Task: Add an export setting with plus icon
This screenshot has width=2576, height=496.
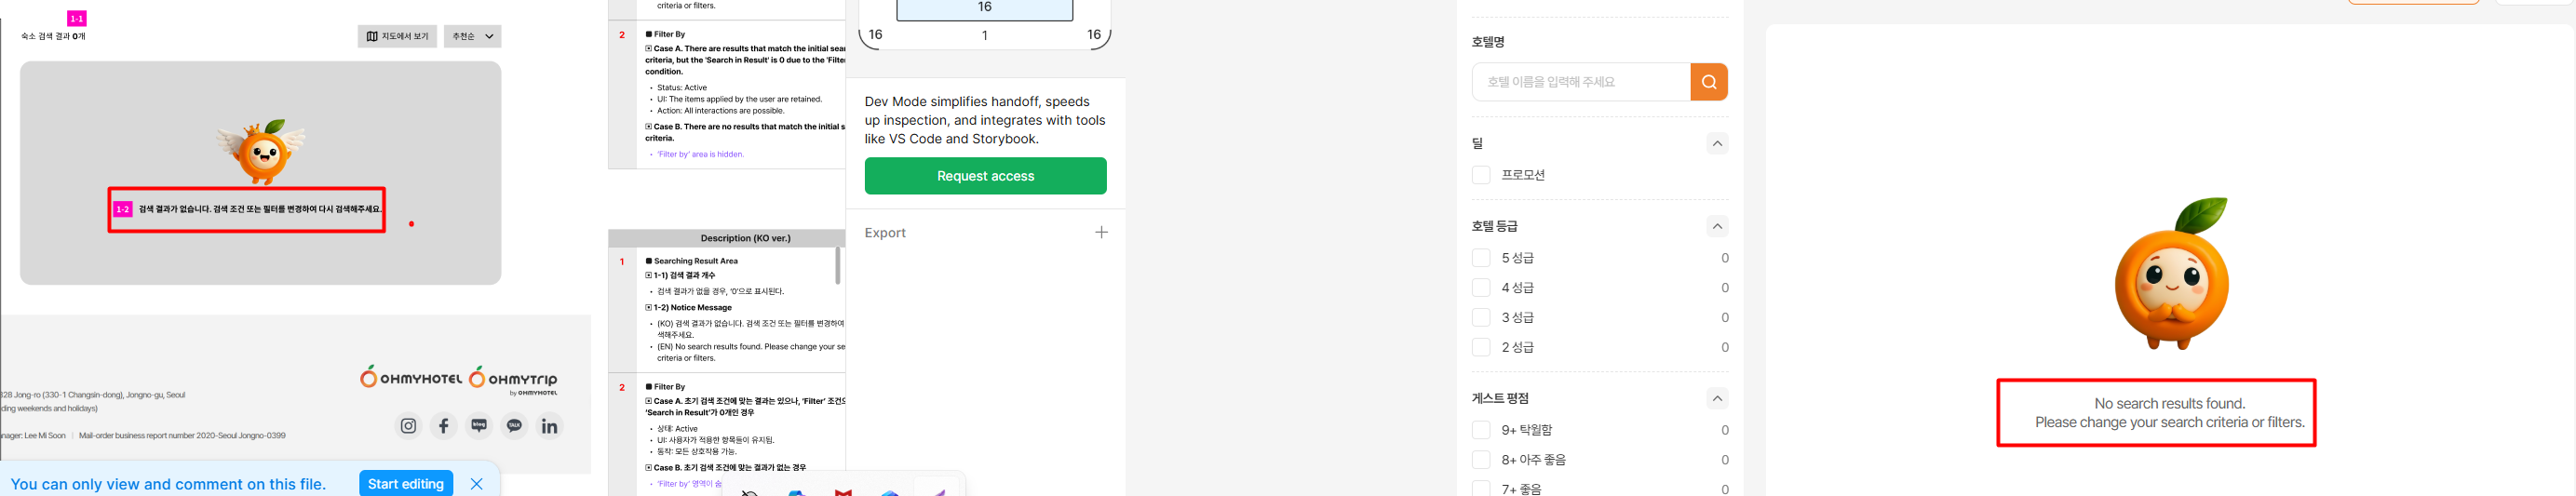Action: pyautogui.click(x=1101, y=233)
